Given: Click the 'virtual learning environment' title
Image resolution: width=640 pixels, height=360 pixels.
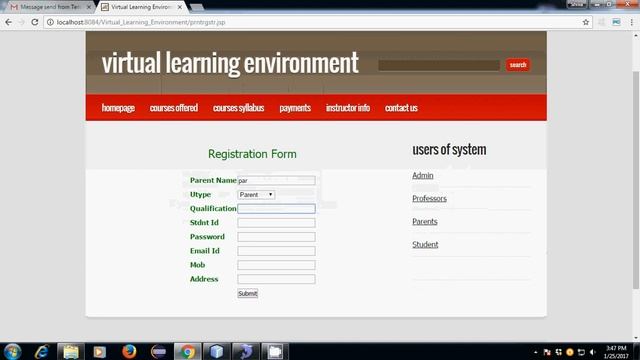Looking at the screenshot, I should pyautogui.click(x=230, y=63).
